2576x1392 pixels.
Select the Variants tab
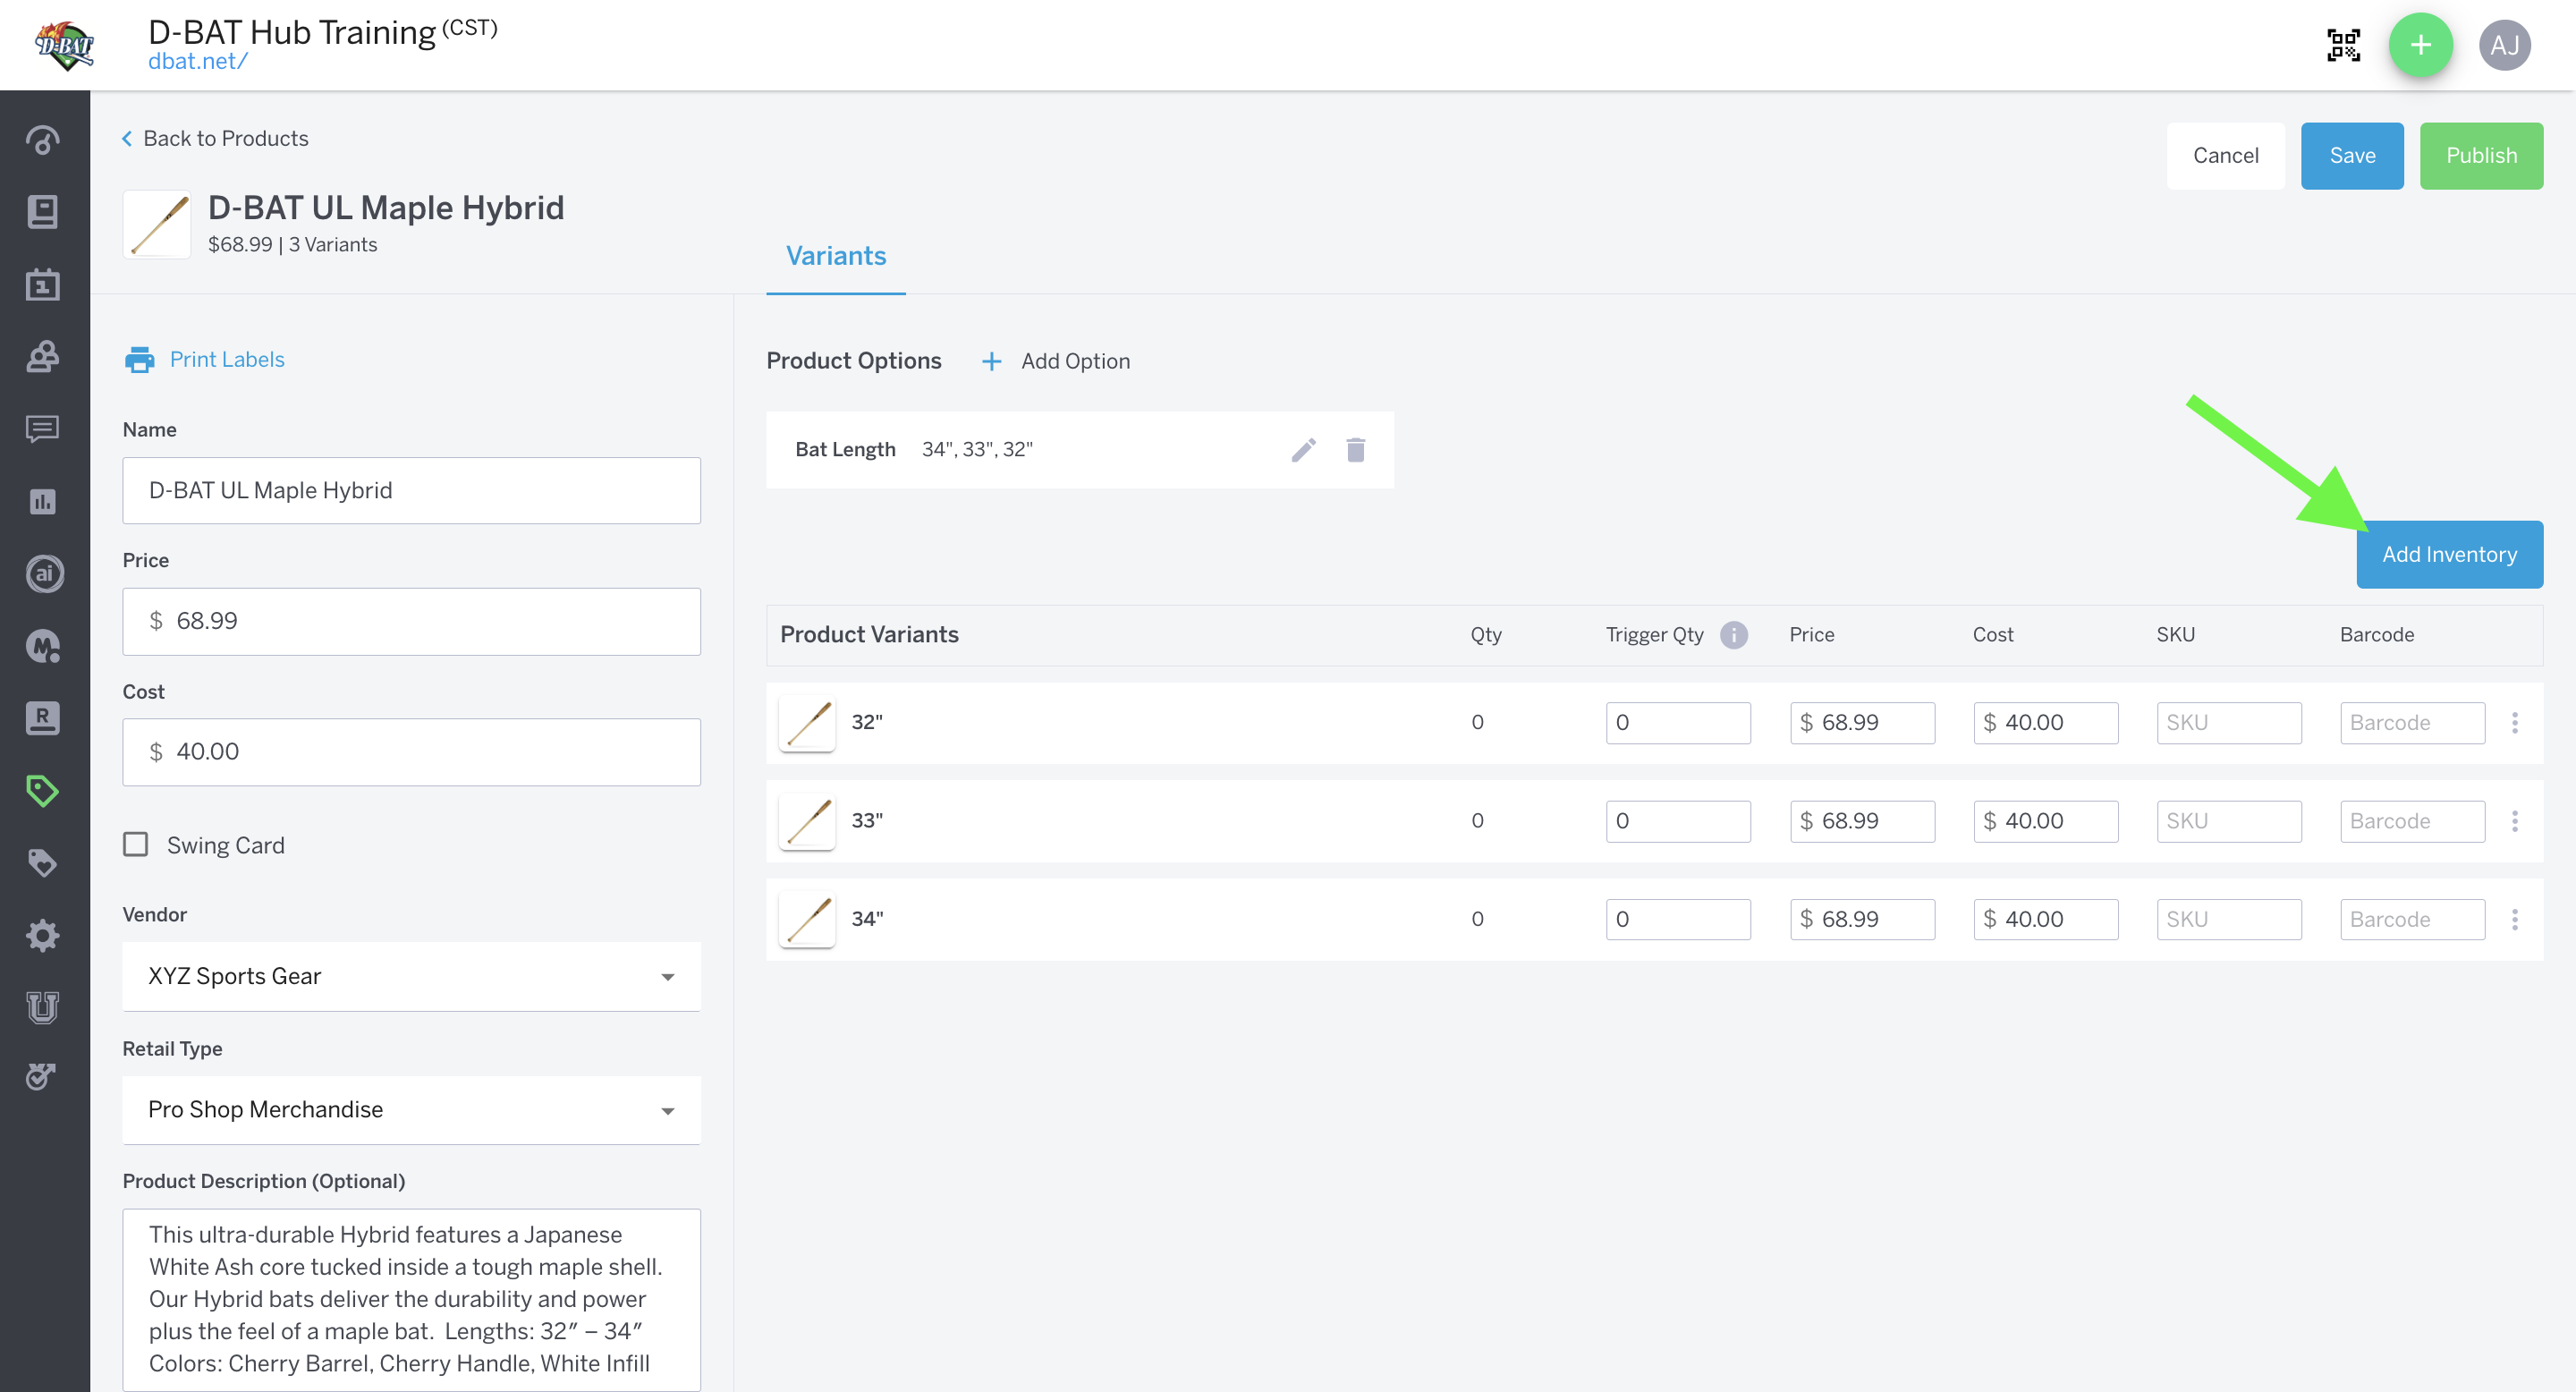coord(836,256)
